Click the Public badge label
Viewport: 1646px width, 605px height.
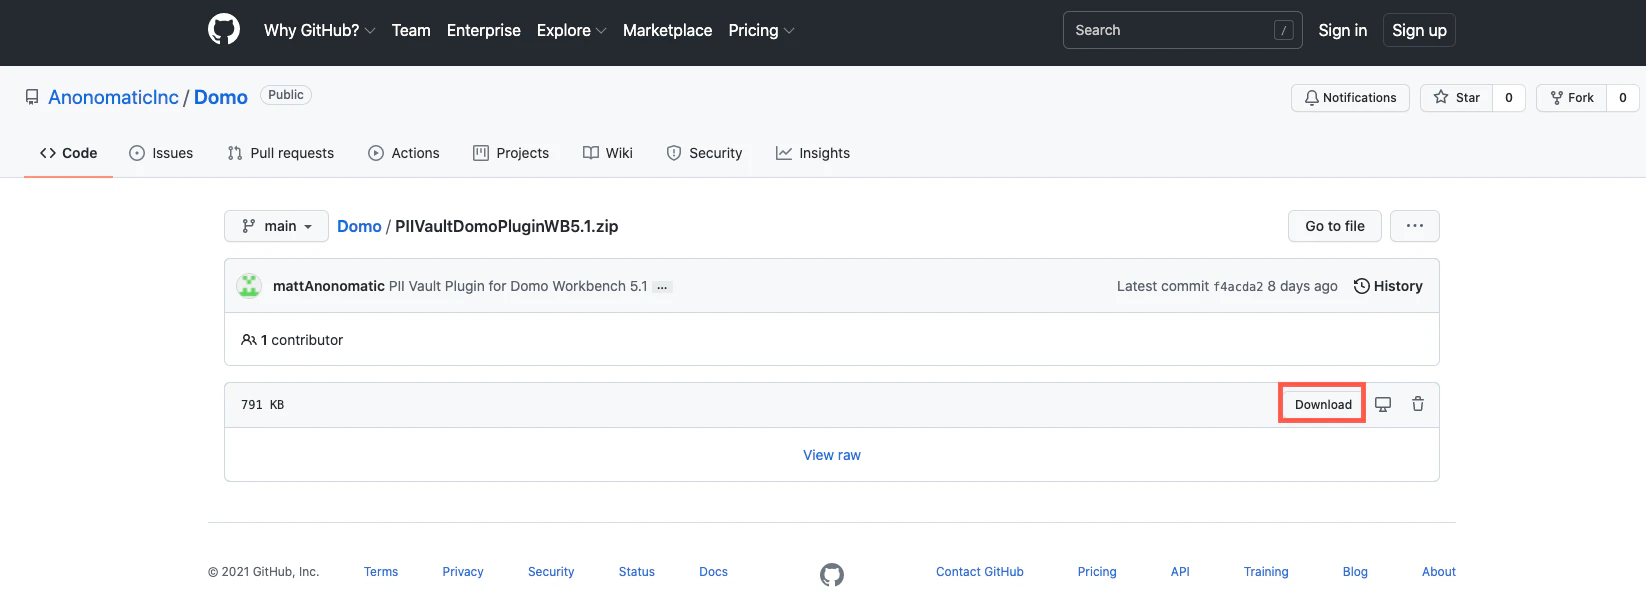point(286,95)
